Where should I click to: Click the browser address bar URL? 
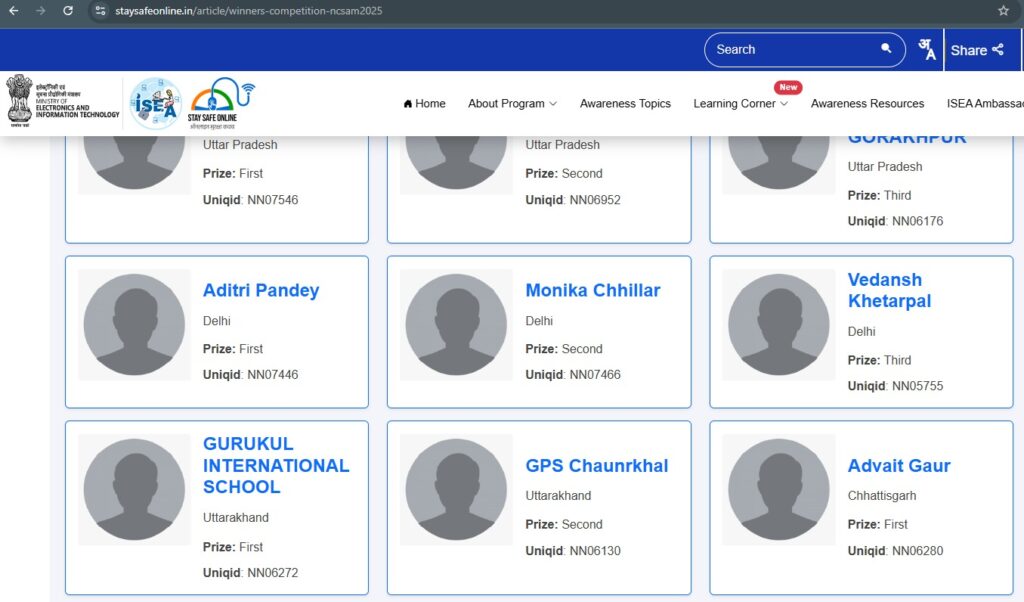click(x=248, y=11)
